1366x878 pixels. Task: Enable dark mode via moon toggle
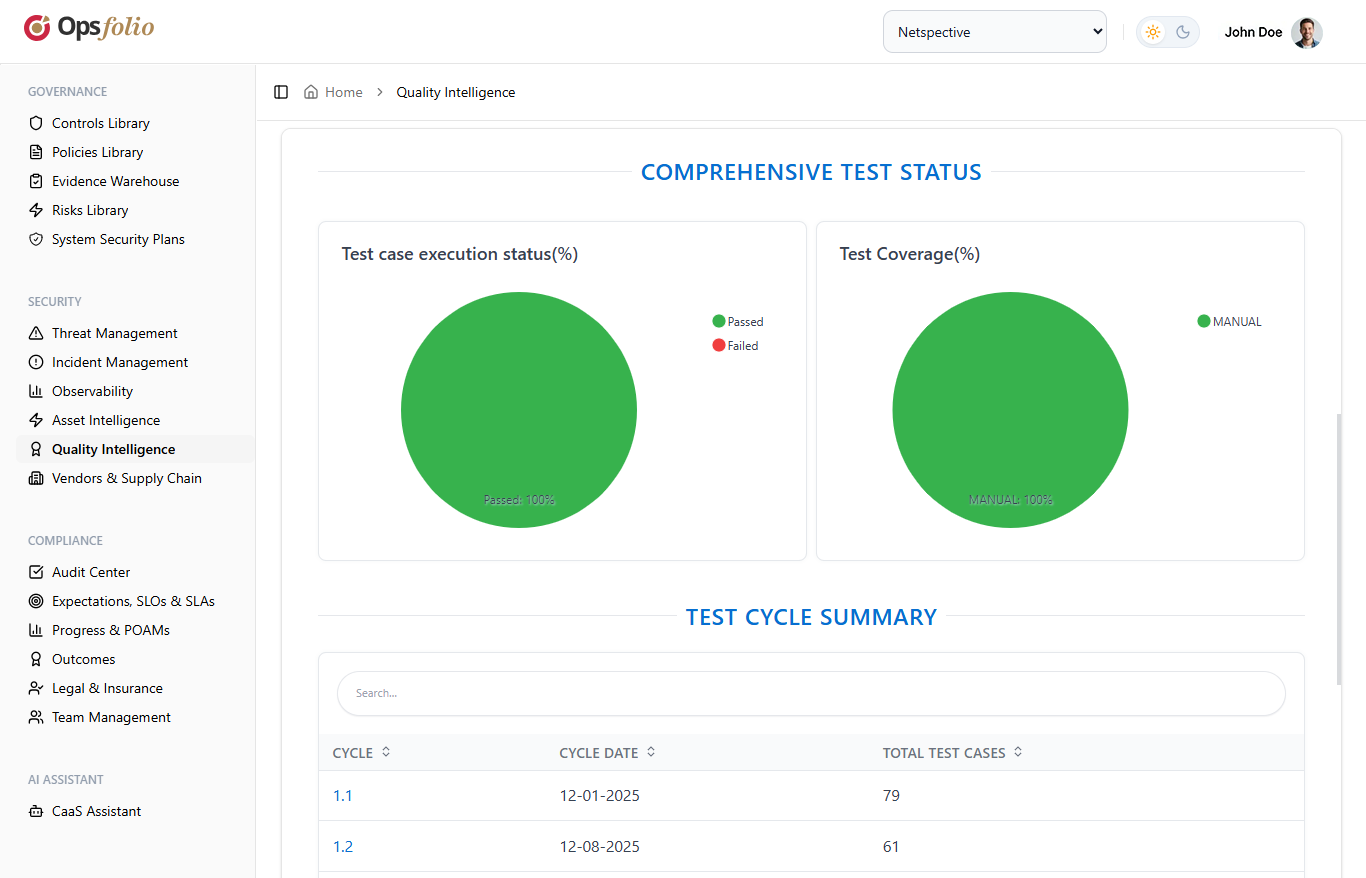point(1183,31)
